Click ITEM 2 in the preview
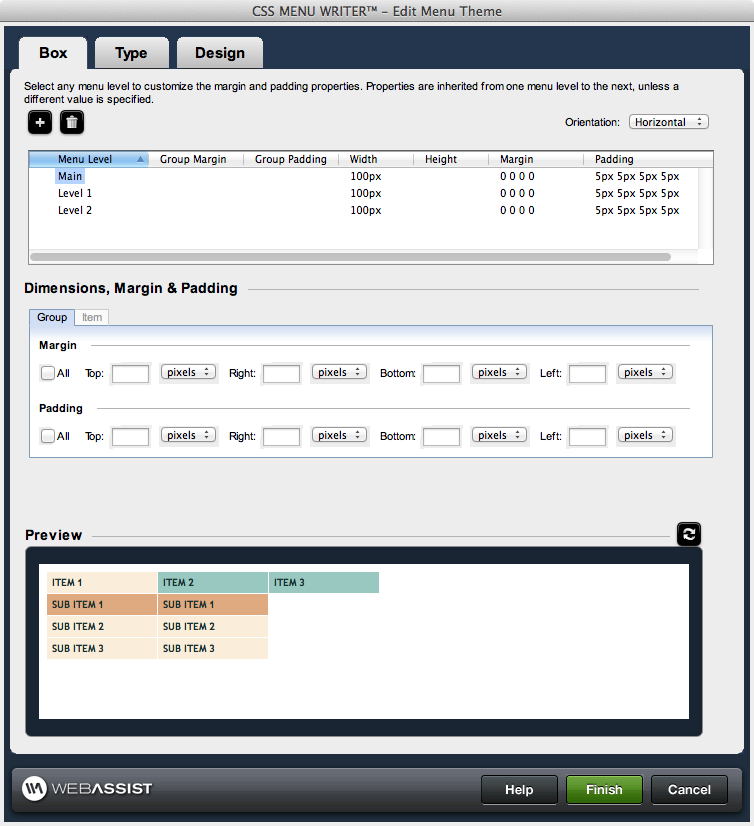Viewport: 754px width, 826px height. point(213,583)
